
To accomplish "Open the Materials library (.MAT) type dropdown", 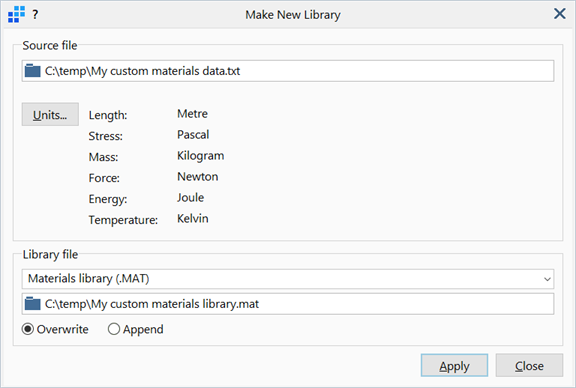I will 288,279.
